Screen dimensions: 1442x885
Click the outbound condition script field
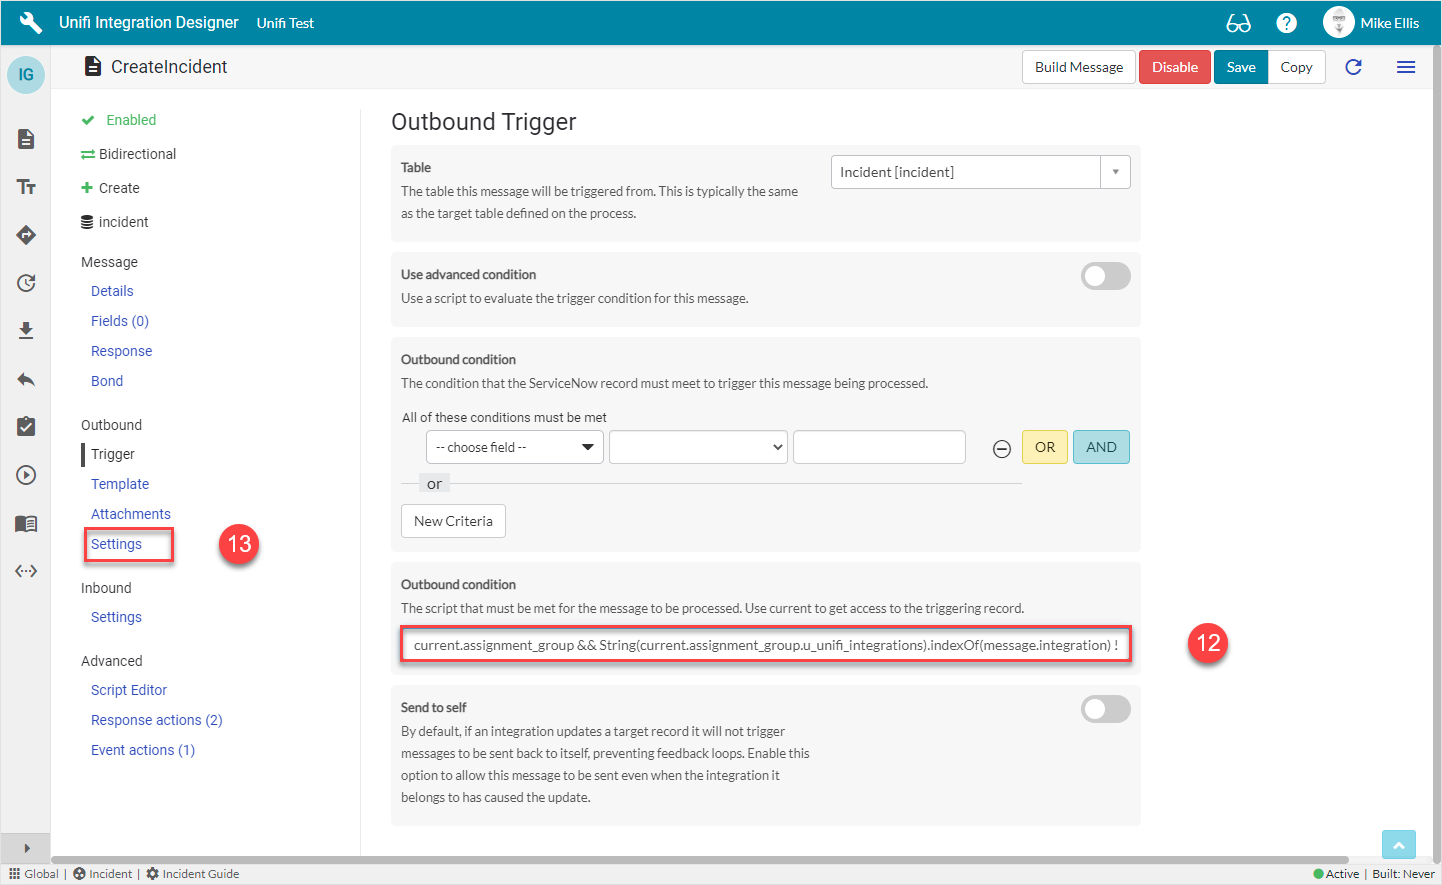click(765, 645)
